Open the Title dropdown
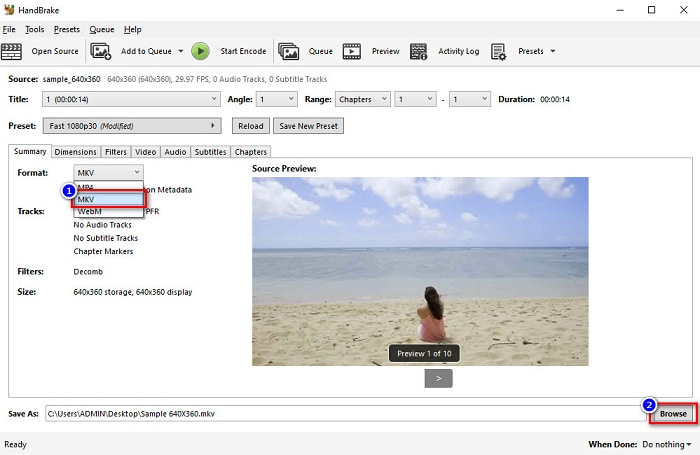 click(x=131, y=99)
